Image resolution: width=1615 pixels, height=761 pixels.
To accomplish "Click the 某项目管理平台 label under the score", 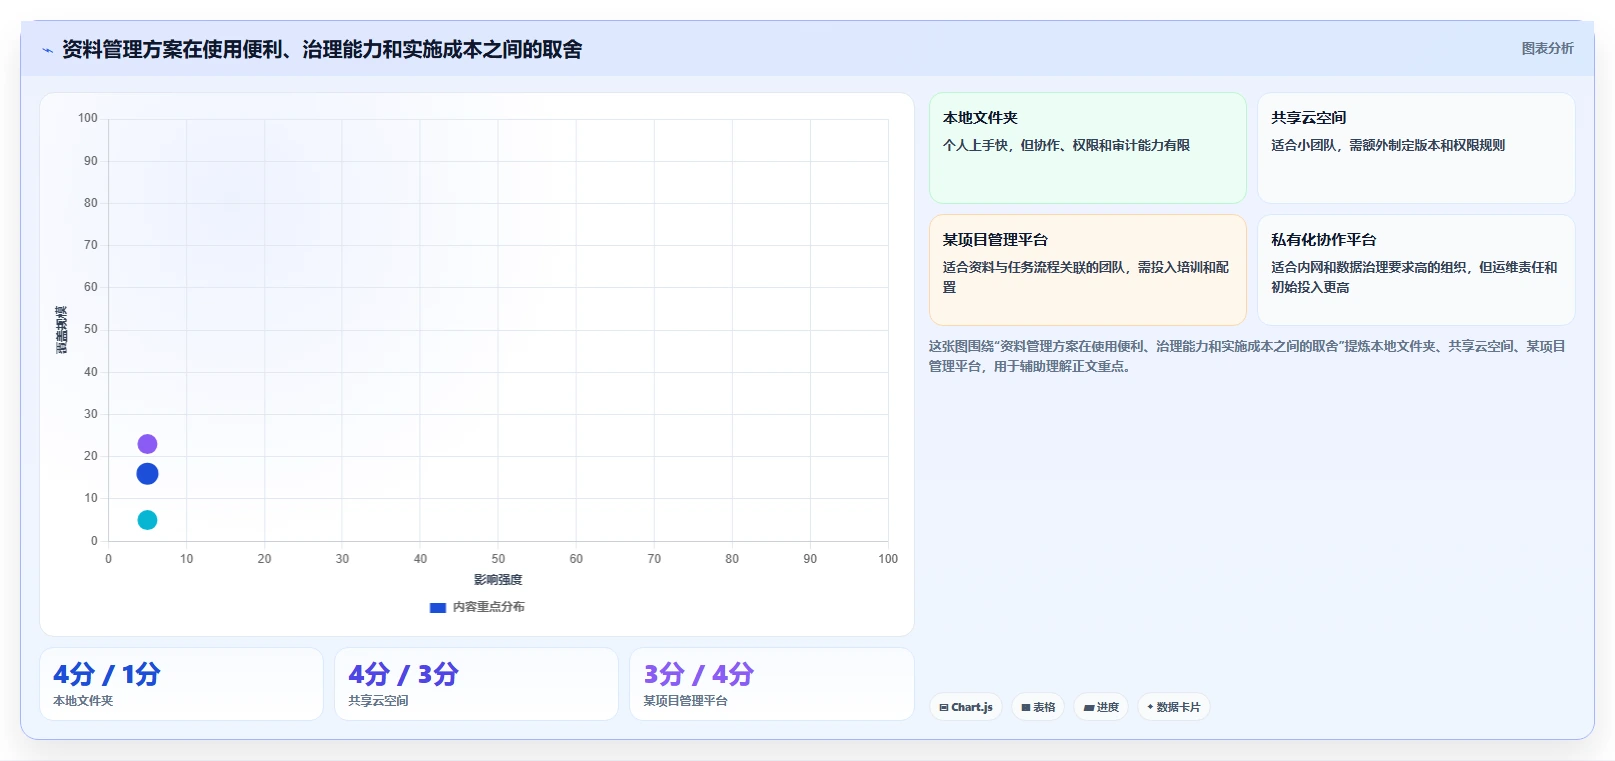I will tap(685, 701).
